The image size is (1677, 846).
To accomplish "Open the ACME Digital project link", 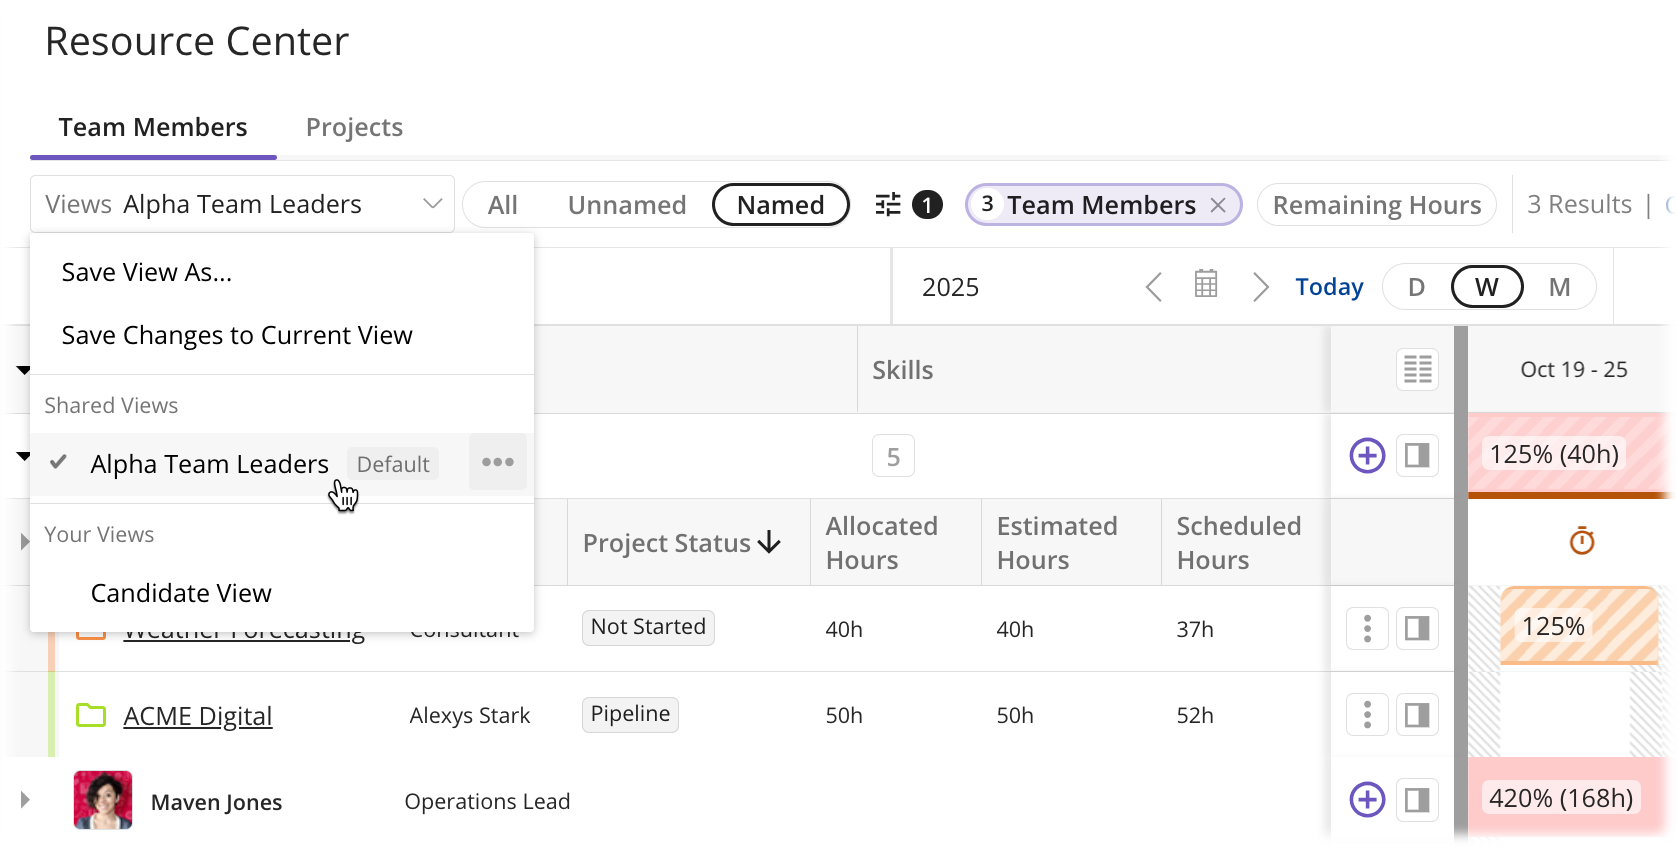I will tap(197, 716).
